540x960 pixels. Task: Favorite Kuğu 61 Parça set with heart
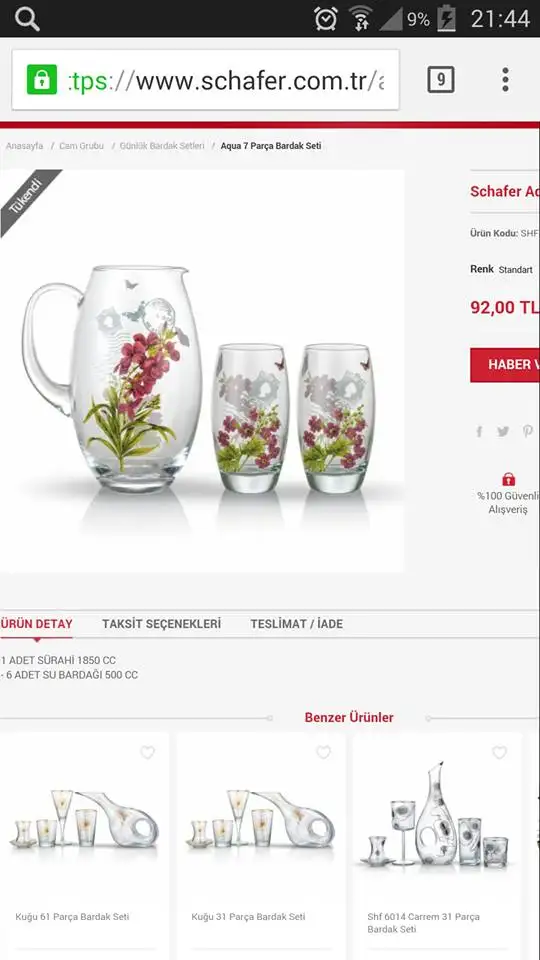tap(148, 752)
